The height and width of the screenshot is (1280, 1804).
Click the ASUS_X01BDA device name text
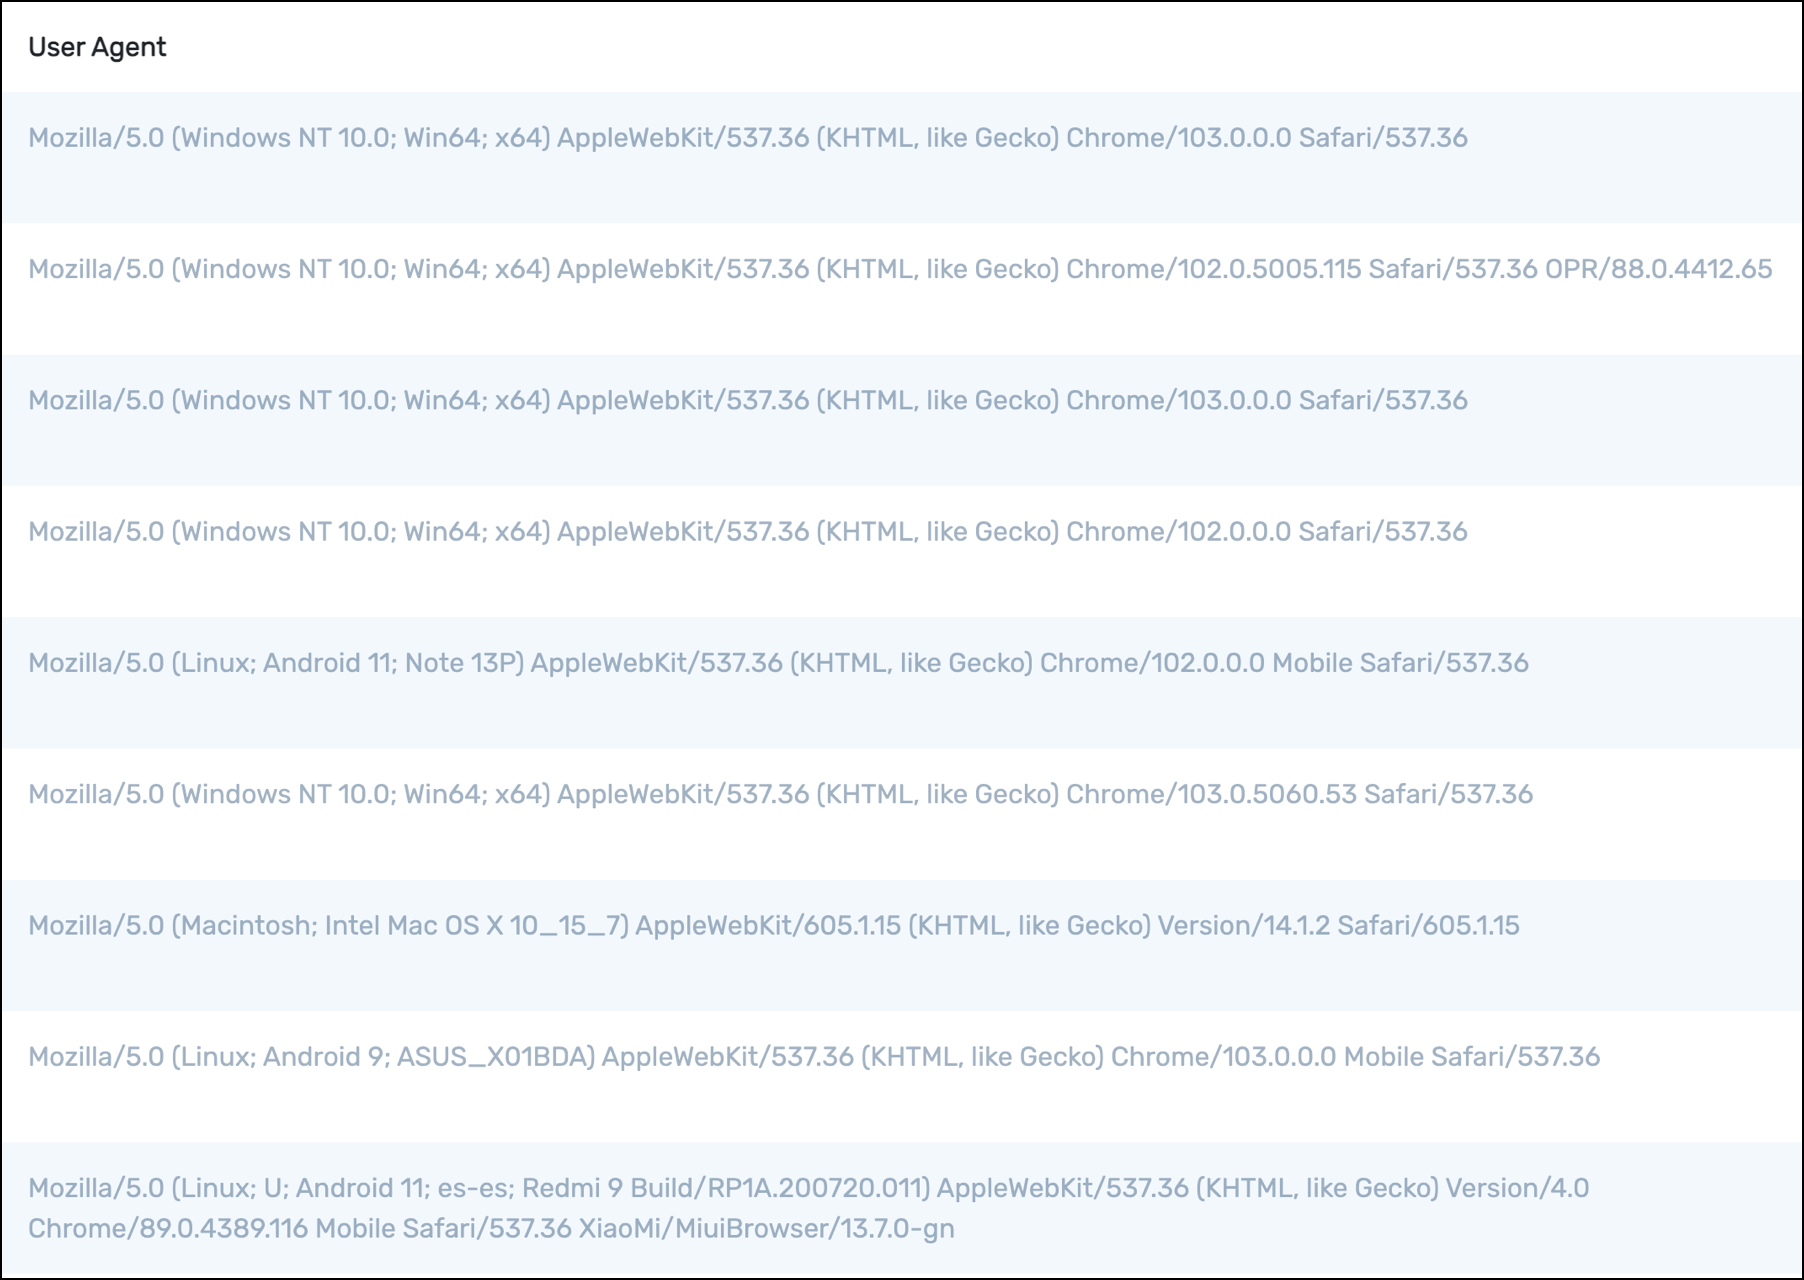pyautogui.click(x=496, y=1057)
